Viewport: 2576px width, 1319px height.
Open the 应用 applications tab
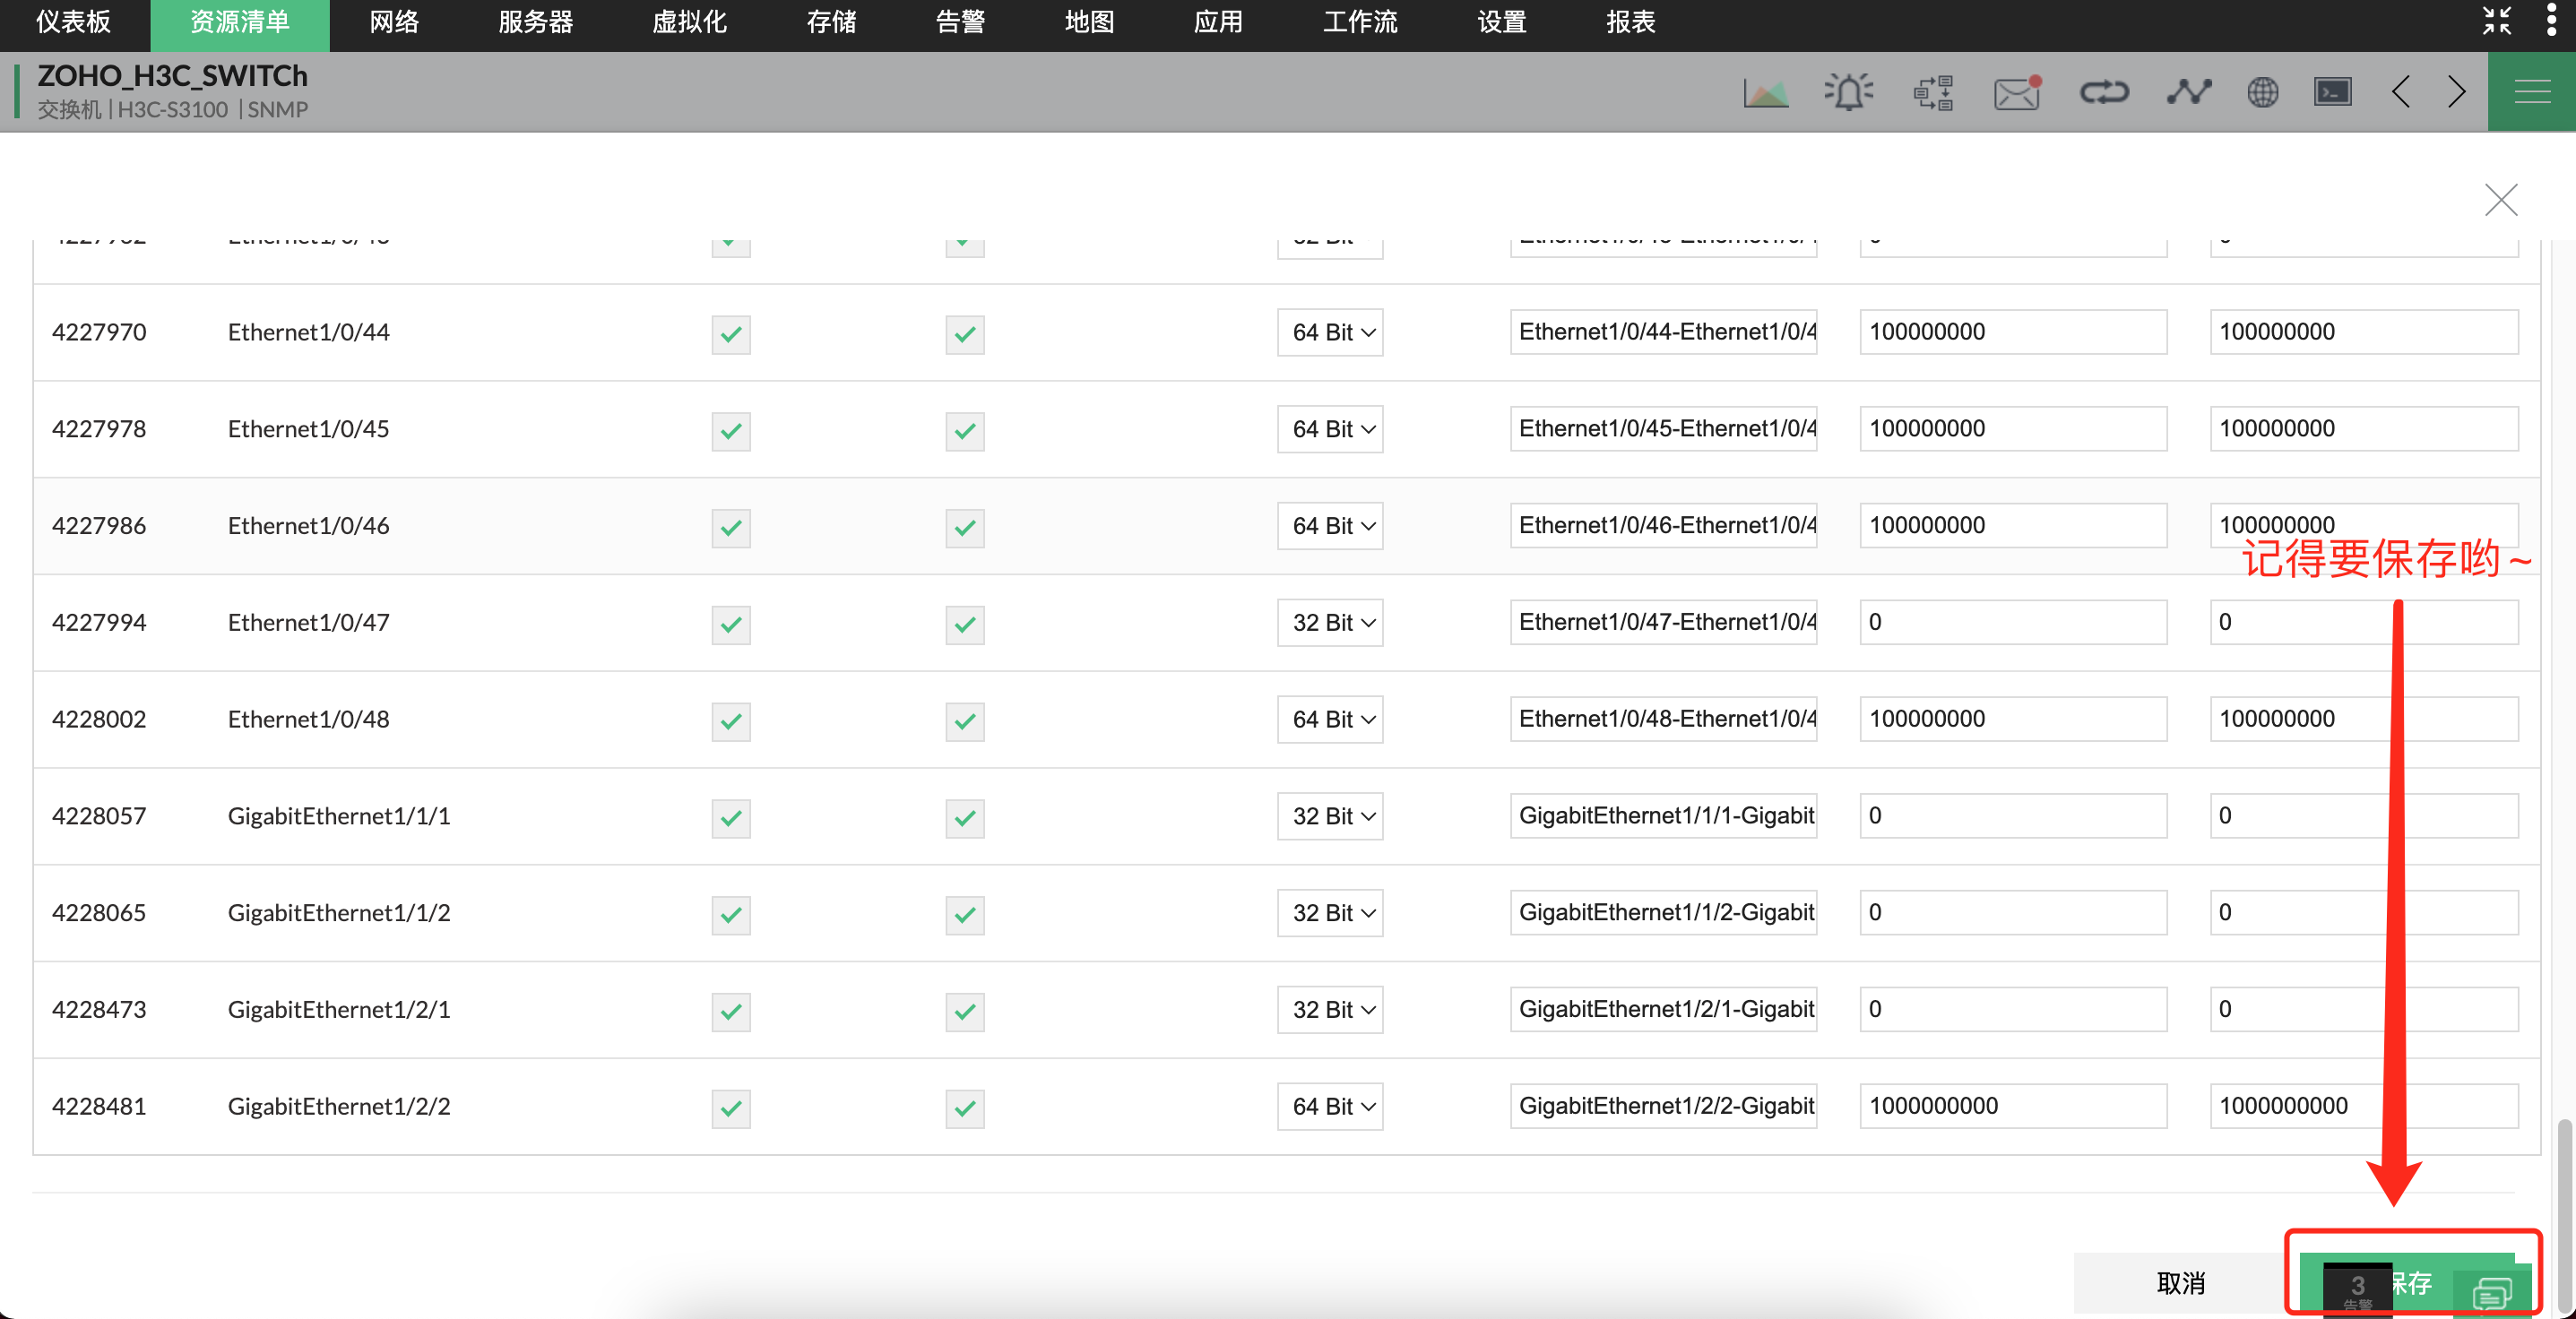(x=1219, y=22)
